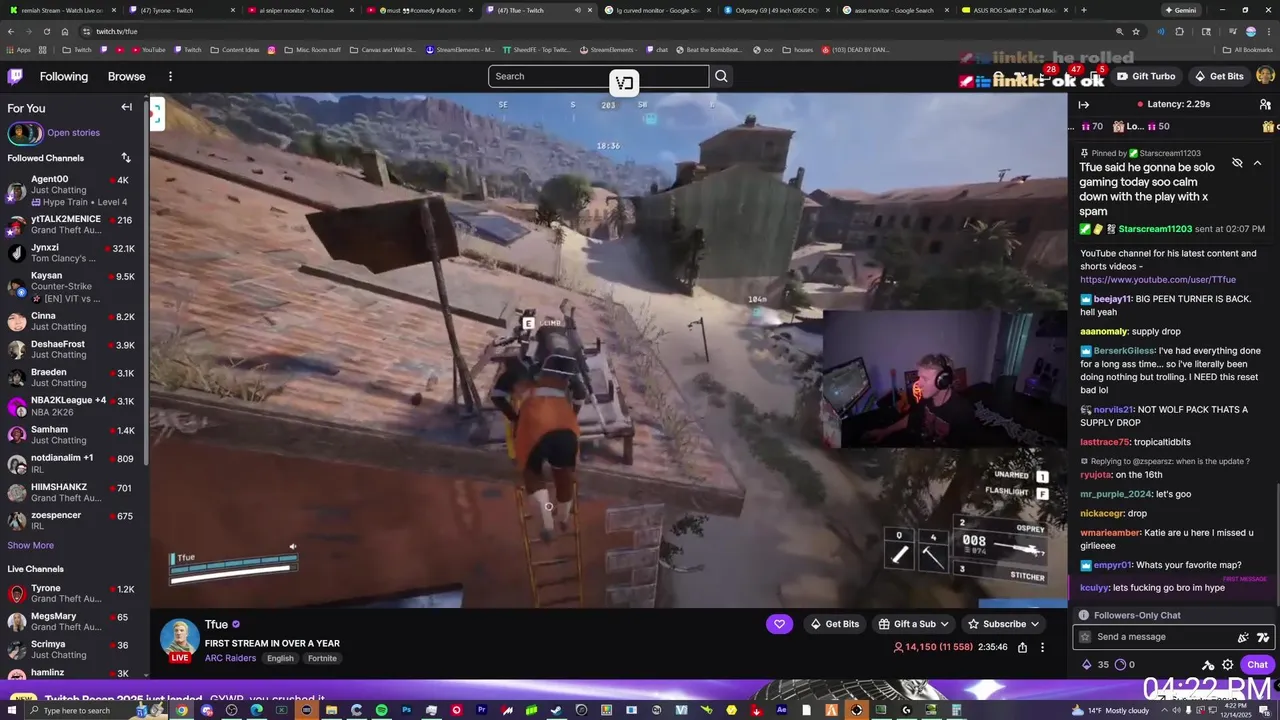
Task: Open the Tfue channel name link
Action: coord(216,624)
